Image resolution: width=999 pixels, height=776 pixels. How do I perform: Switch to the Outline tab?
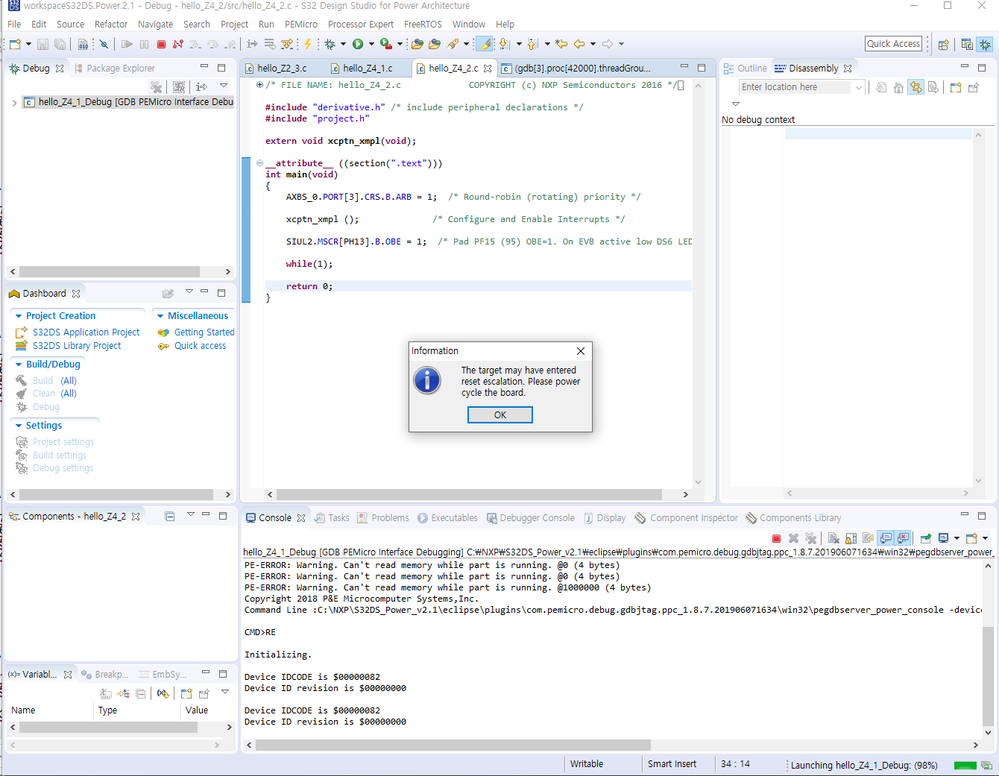coord(745,68)
